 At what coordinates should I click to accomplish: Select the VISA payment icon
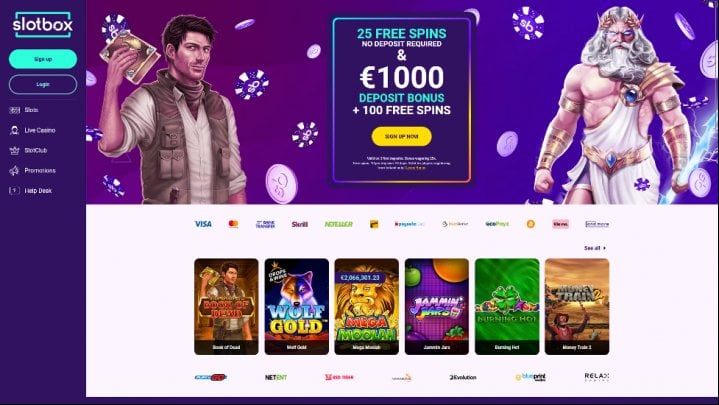coord(203,224)
